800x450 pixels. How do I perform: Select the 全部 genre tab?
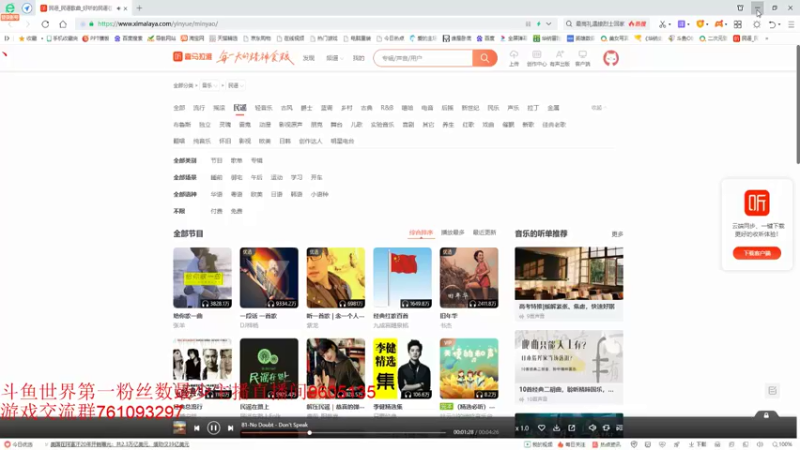click(179, 108)
